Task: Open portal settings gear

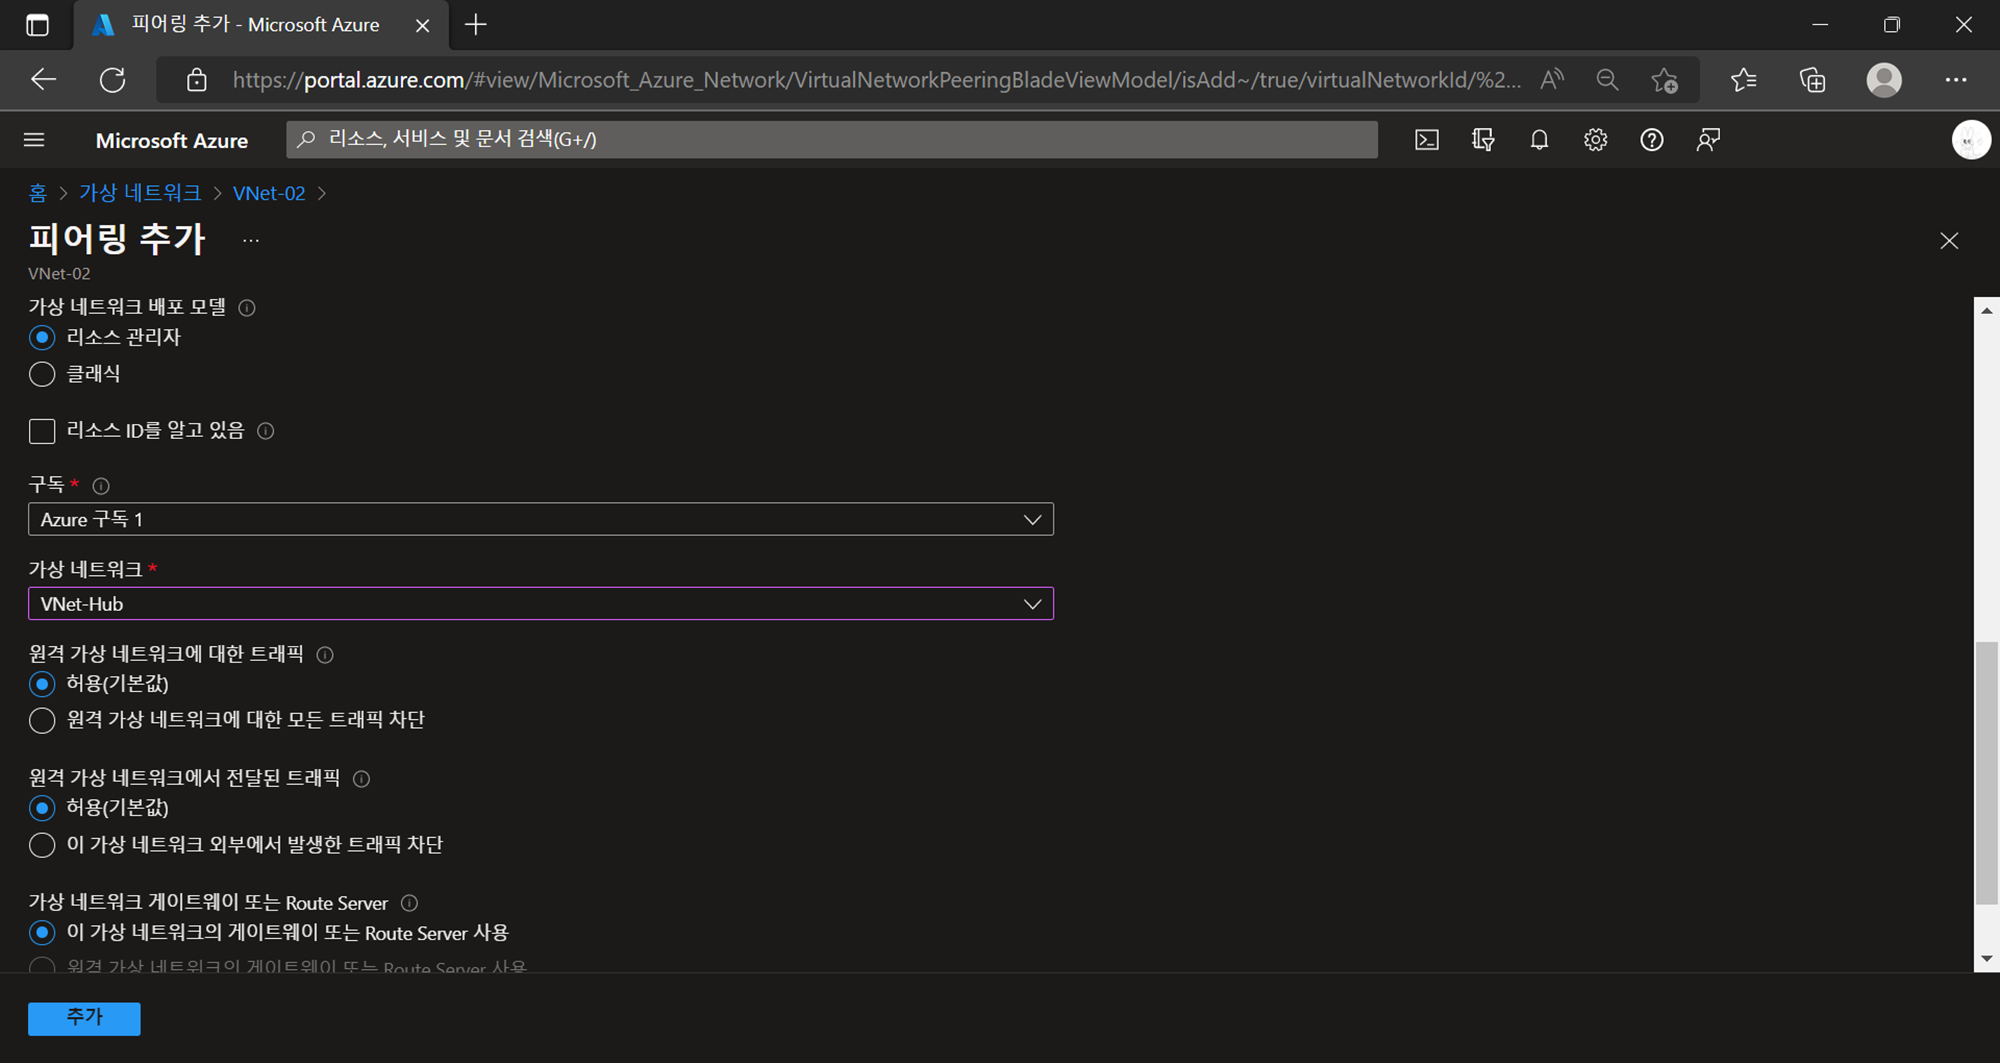Action: (x=1595, y=140)
